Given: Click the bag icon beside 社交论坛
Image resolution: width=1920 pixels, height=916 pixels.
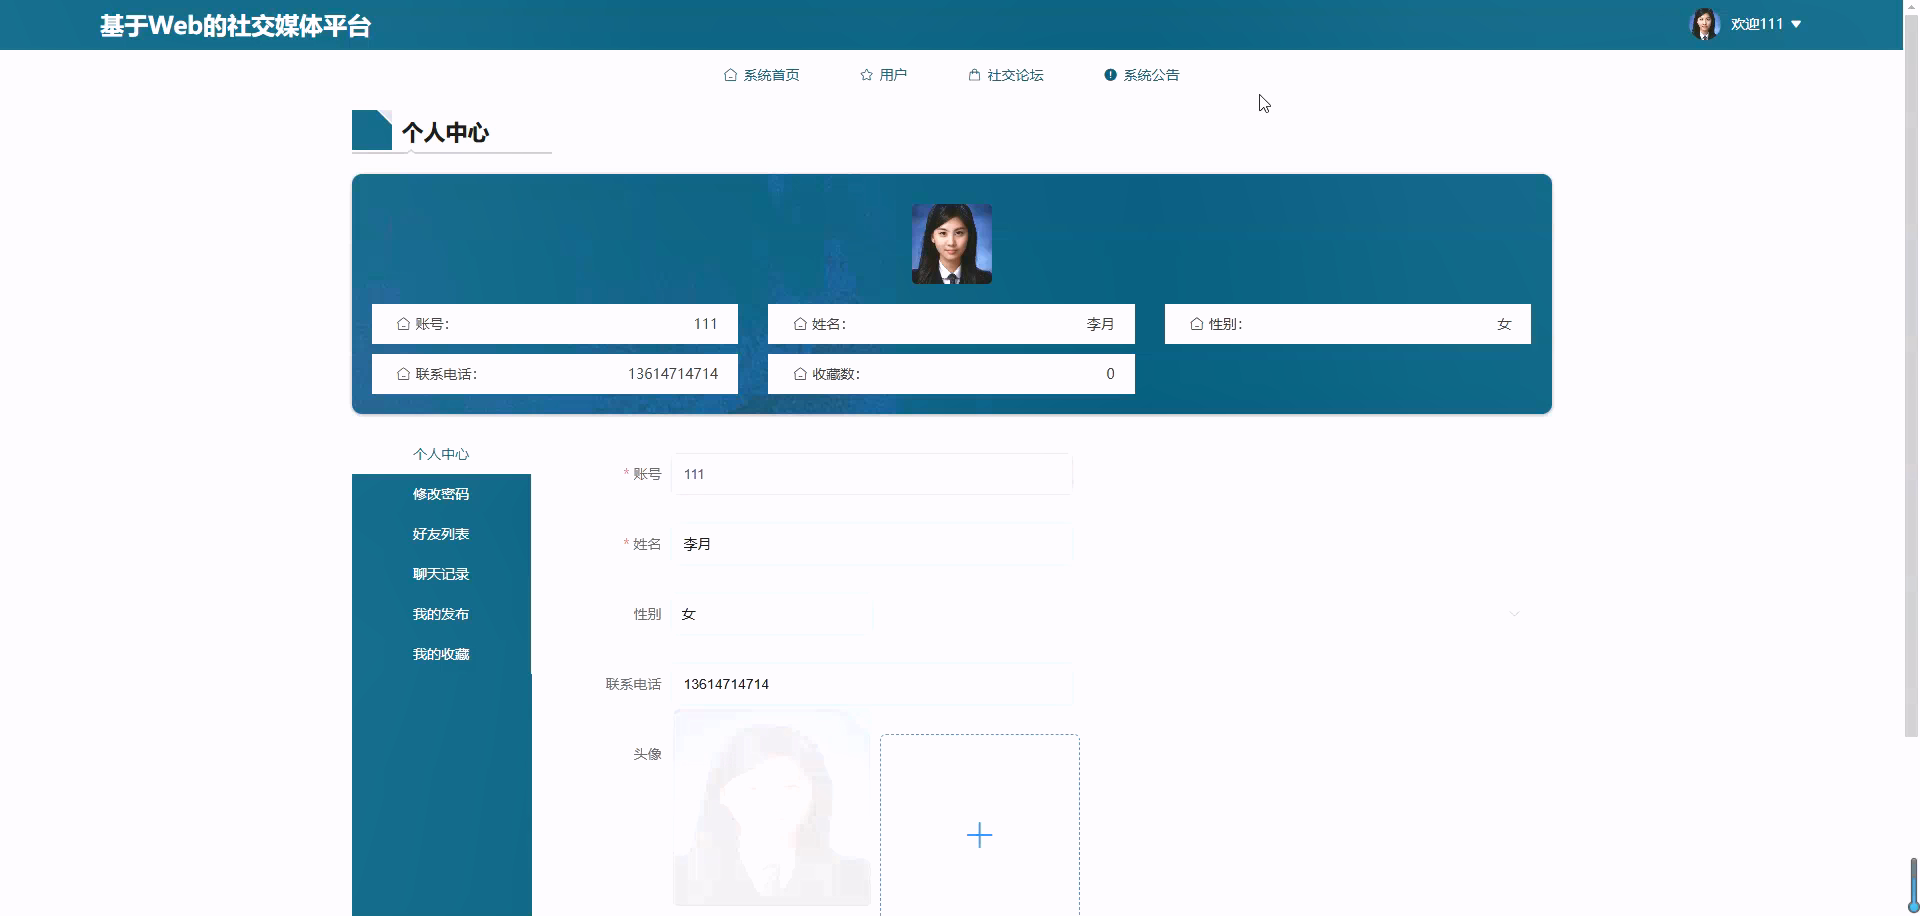Looking at the screenshot, I should point(974,75).
